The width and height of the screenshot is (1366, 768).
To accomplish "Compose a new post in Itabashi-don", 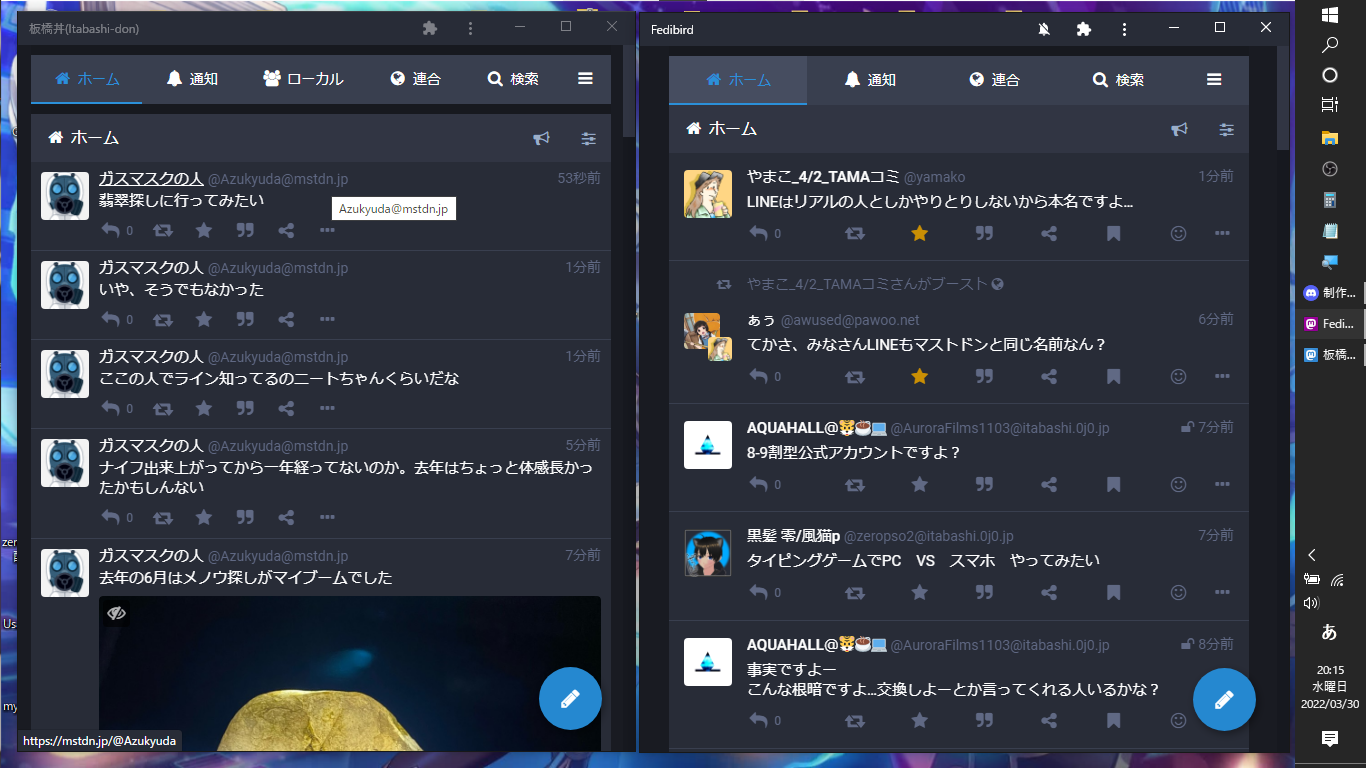I will click(x=570, y=699).
